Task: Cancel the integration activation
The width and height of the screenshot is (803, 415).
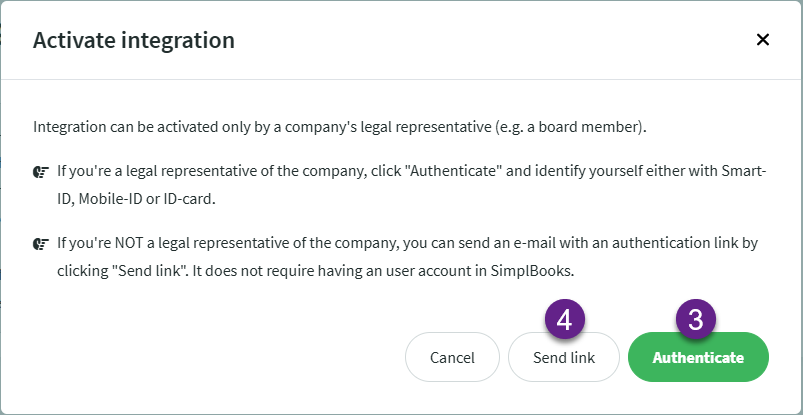Action: tap(452, 357)
